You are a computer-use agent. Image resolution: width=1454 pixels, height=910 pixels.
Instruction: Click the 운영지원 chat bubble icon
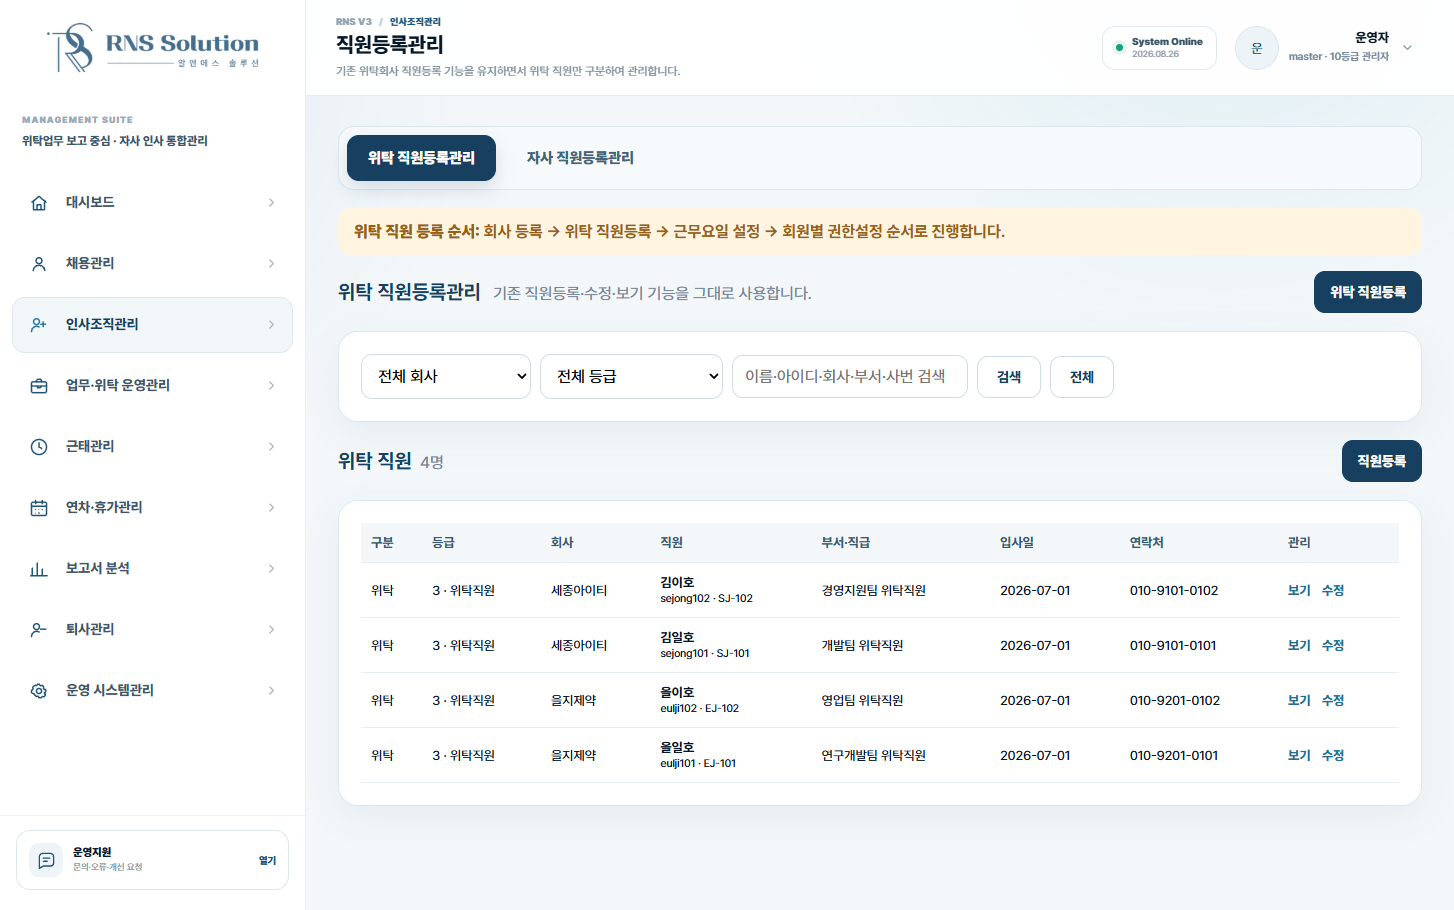point(46,860)
